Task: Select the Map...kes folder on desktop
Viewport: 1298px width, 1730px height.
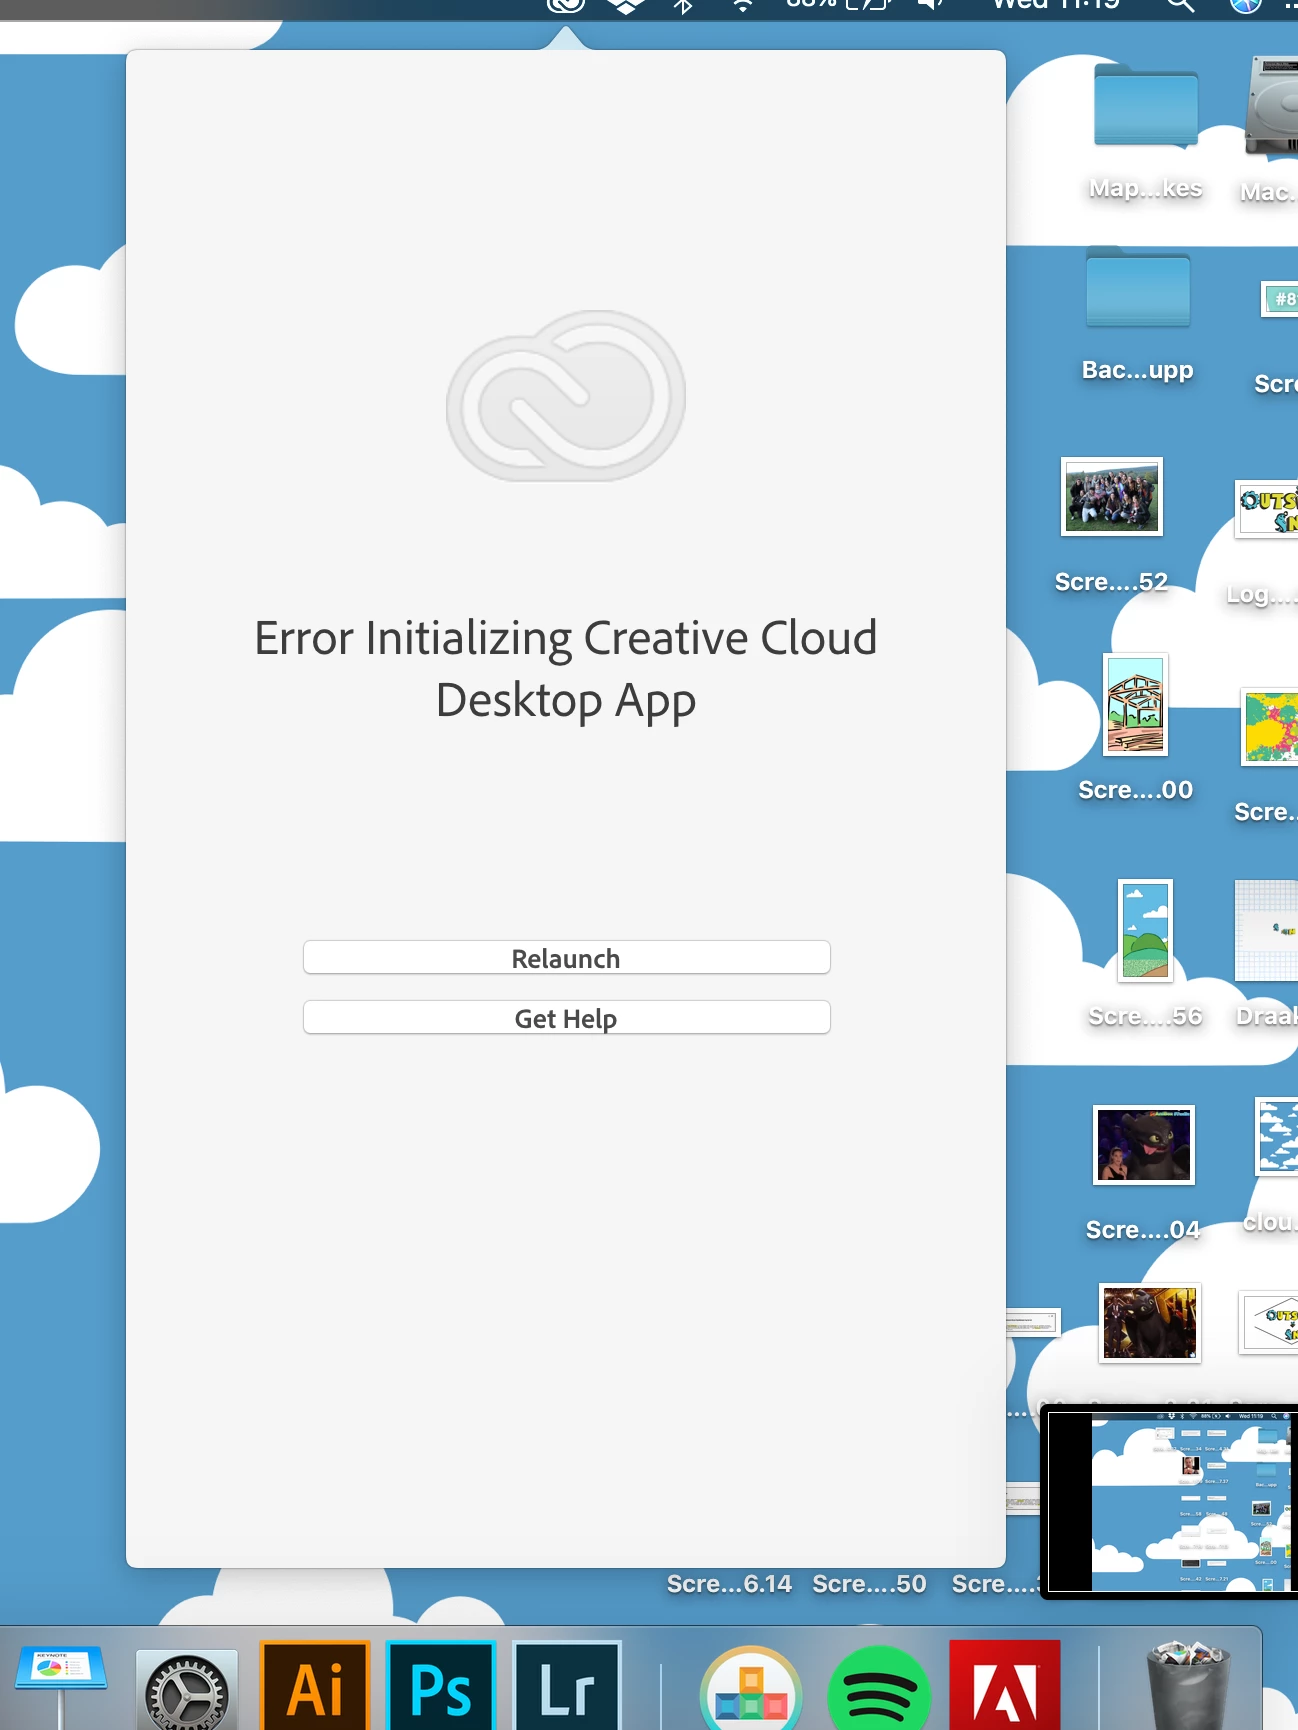Action: (x=1146, y=106)
